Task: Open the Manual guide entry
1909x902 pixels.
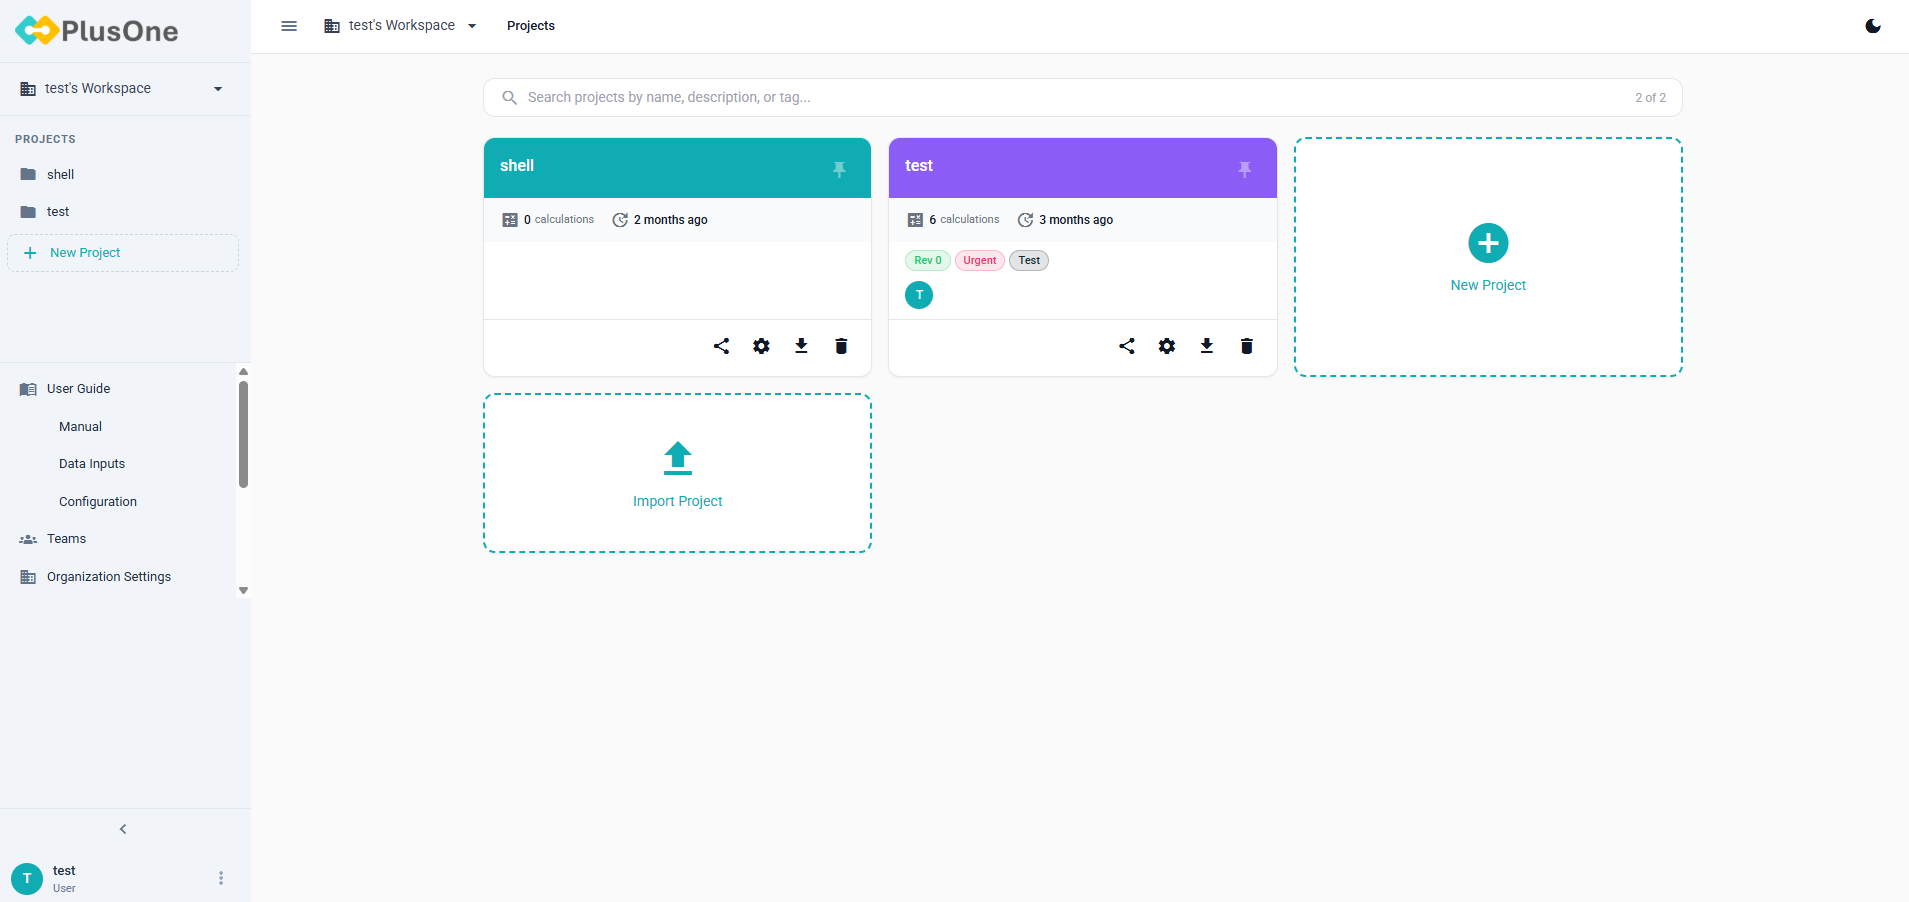Action: [80, 427]
